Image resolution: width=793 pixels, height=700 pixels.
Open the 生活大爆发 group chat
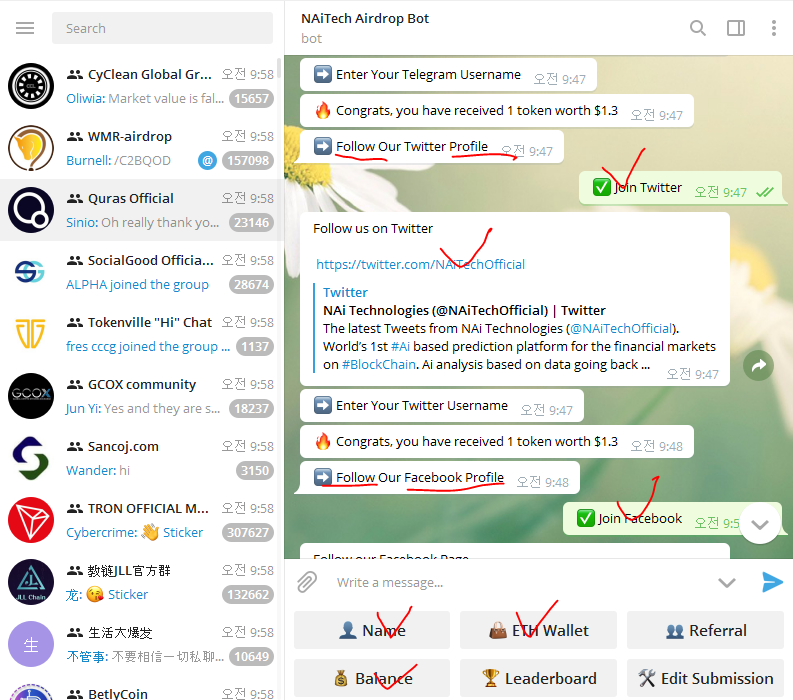pos(142,644)
